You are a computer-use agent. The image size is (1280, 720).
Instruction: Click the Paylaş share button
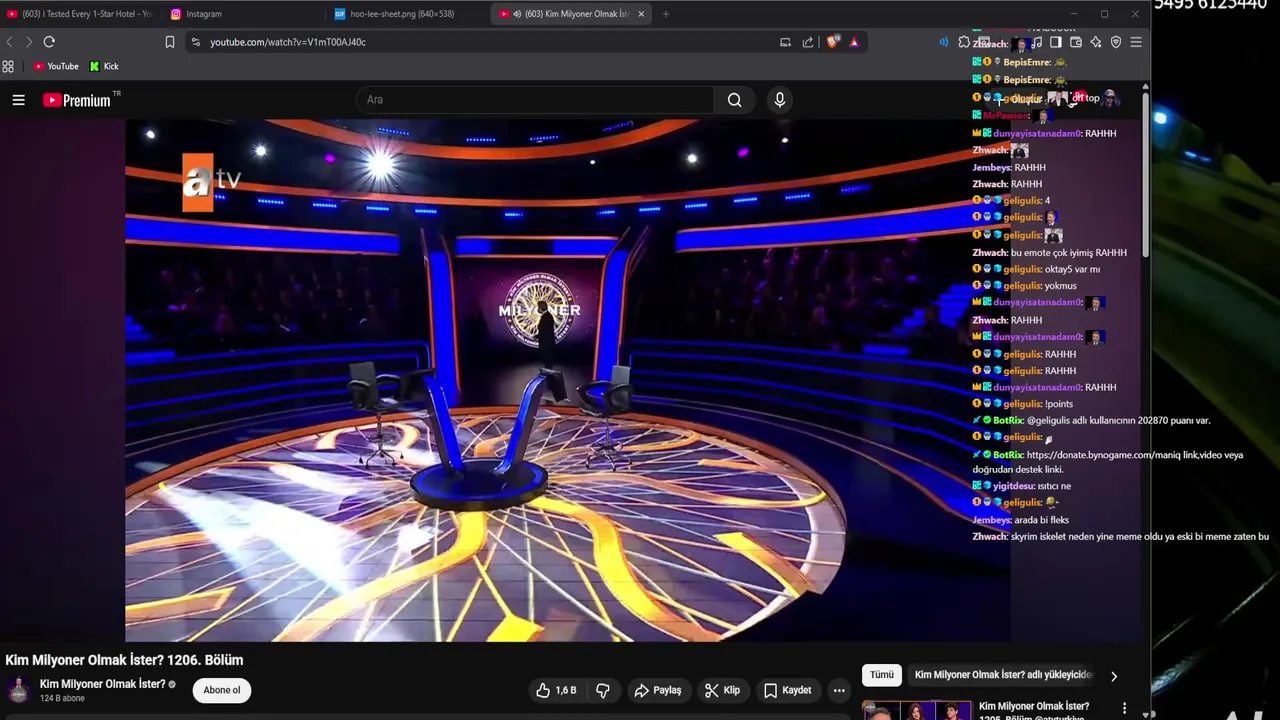pyautogui.click(x=658, y=690)
